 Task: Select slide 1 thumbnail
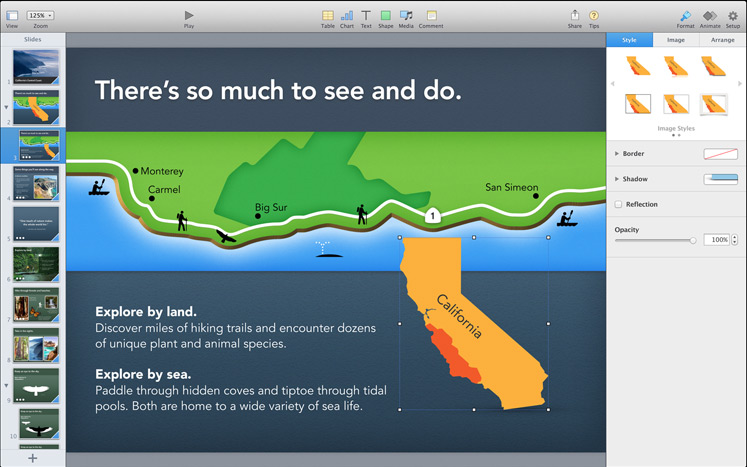[36, 66]
